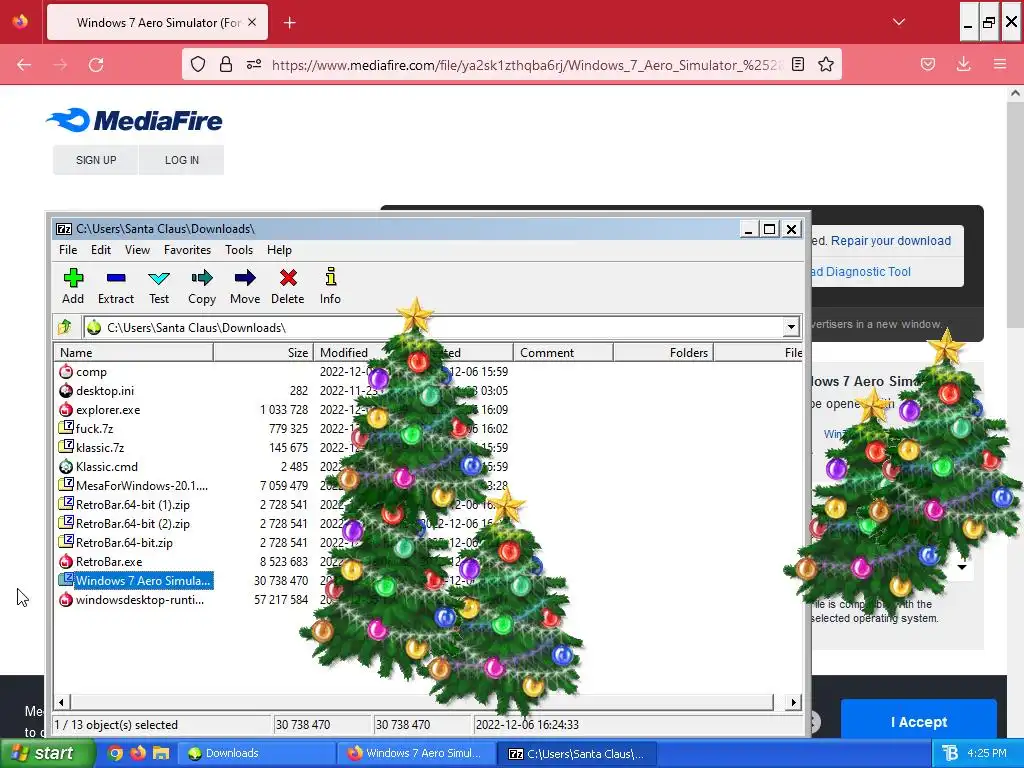Follow the Repair your download link
The width and height of the screenshot is (1024, 768).
click(891, 241)
